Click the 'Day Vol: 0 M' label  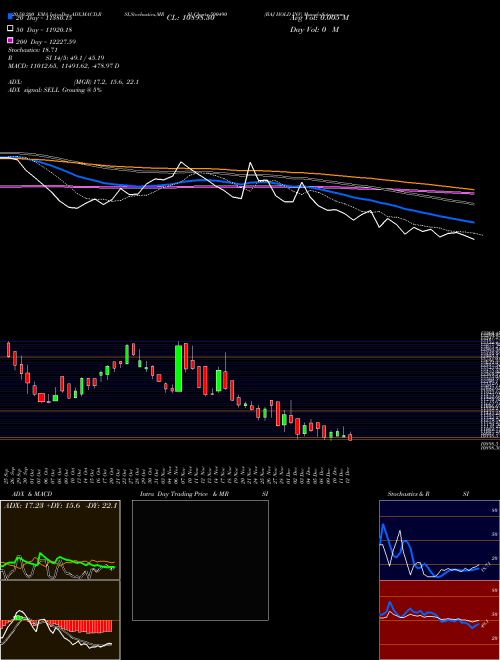314,30
